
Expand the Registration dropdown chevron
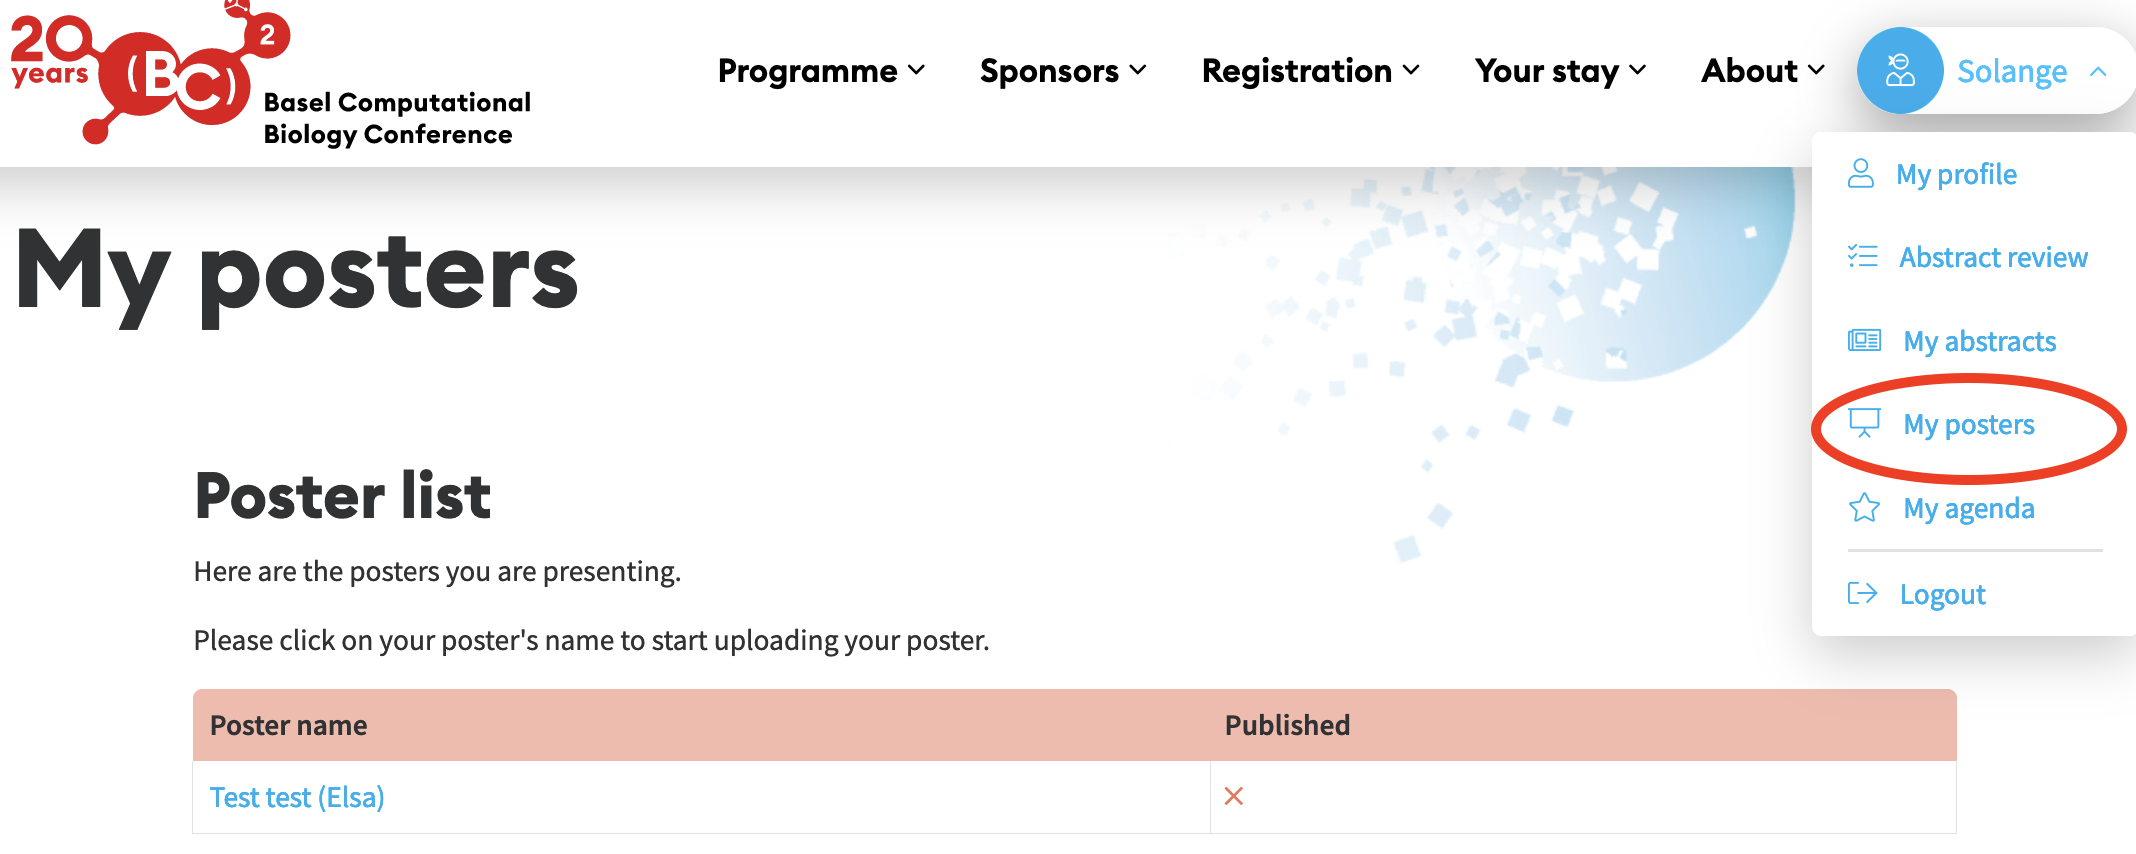click(x=1411, y=71)
